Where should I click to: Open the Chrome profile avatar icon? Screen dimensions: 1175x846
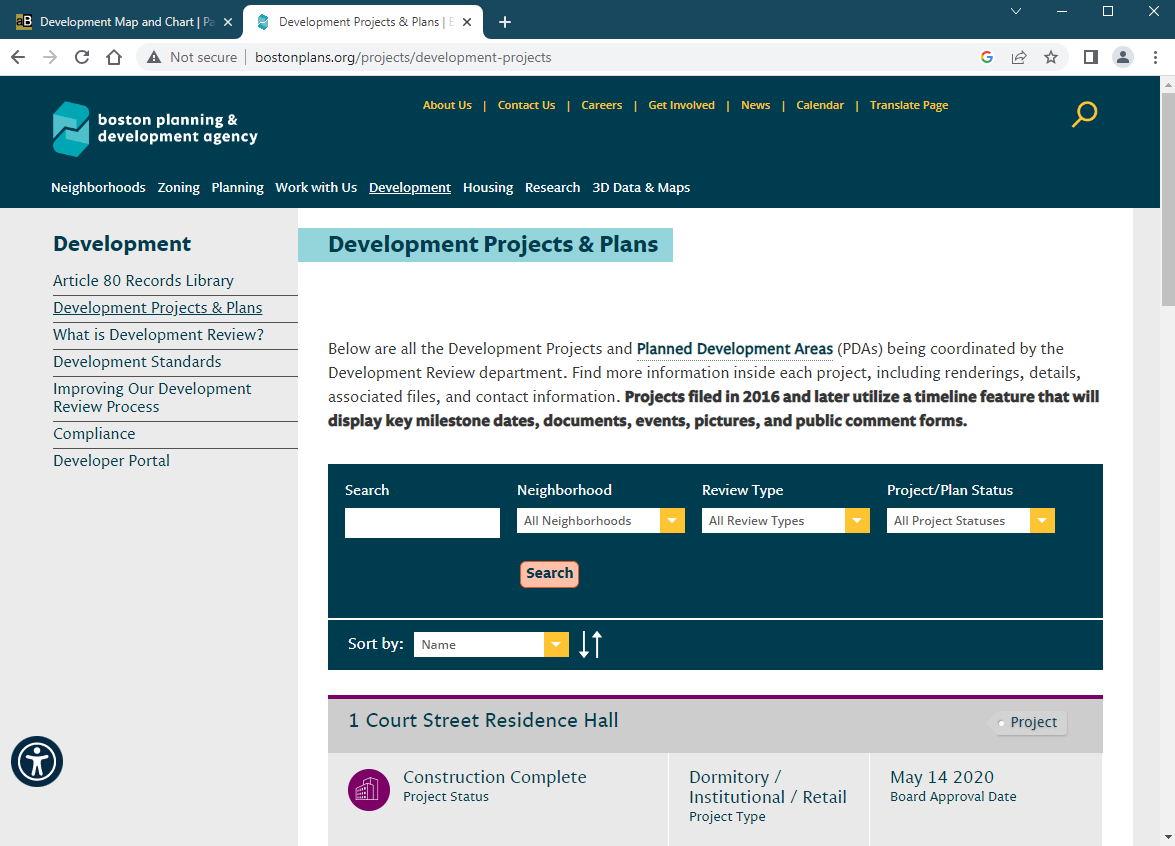coord(1123,57)
